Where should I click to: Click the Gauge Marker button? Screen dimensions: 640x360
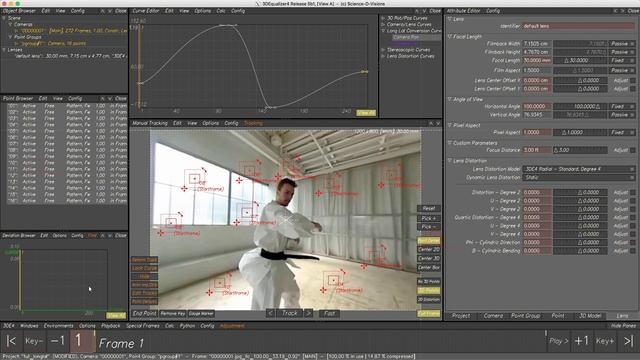(x=201, y=313)
